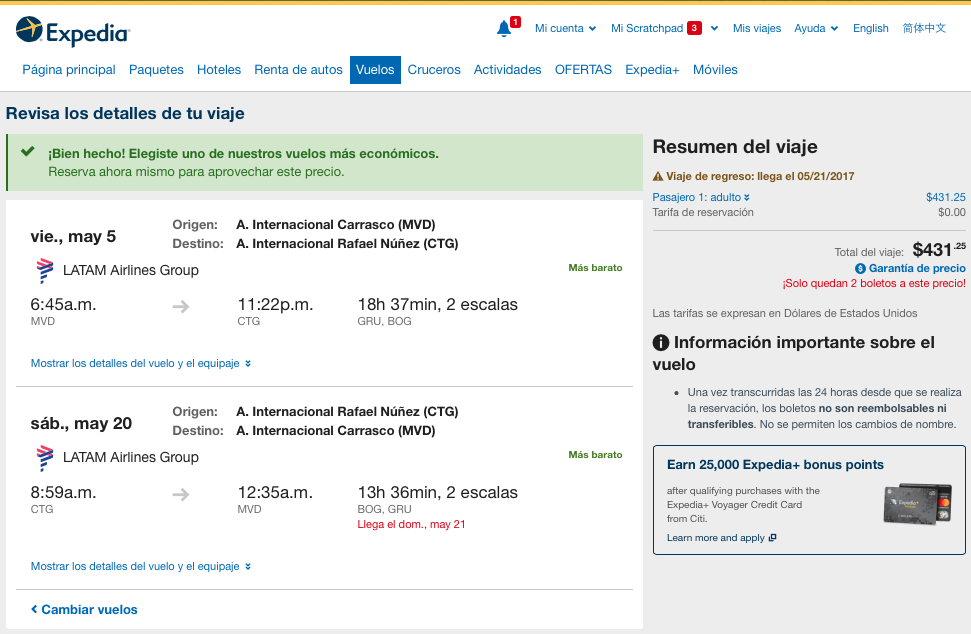
Task: Open the Paquetes tab
Action: [156, 70]
